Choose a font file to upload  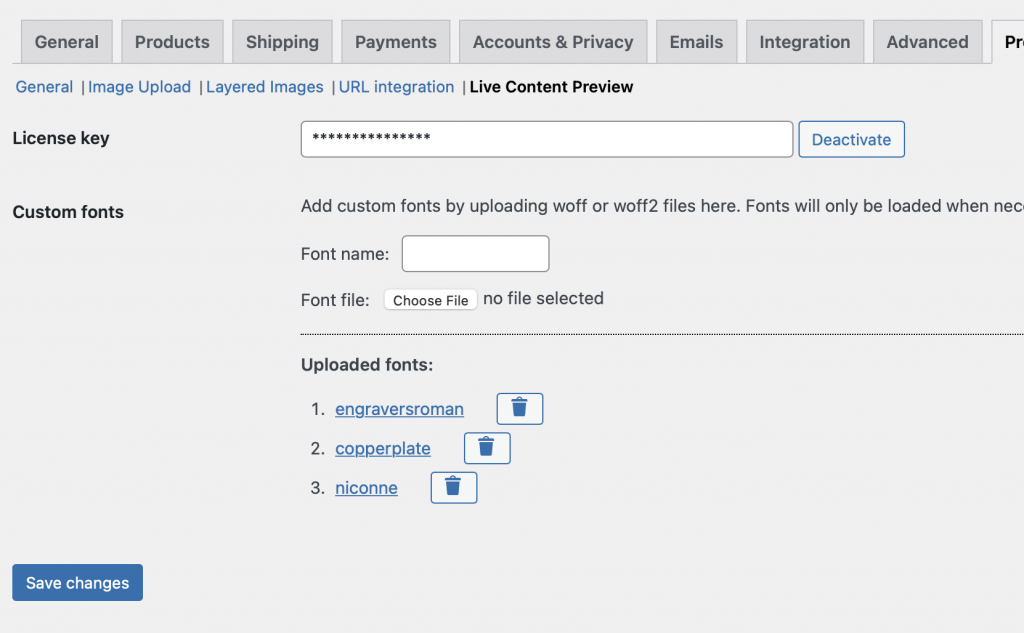[430, 299]
